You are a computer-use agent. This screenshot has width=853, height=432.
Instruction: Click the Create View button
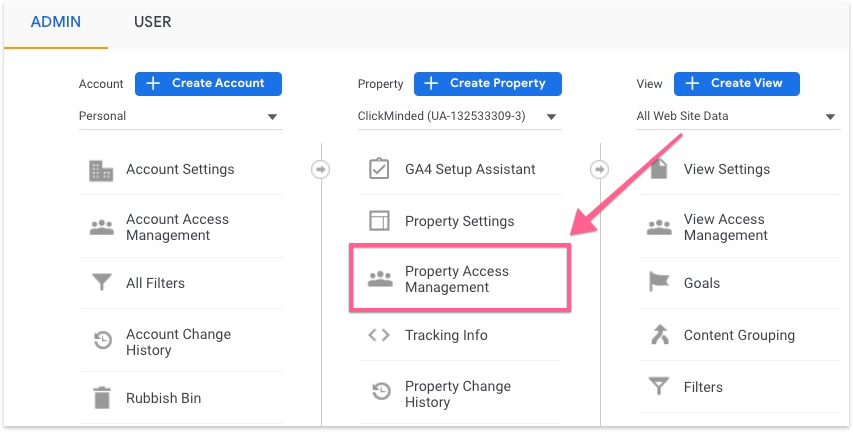point(736,83)
